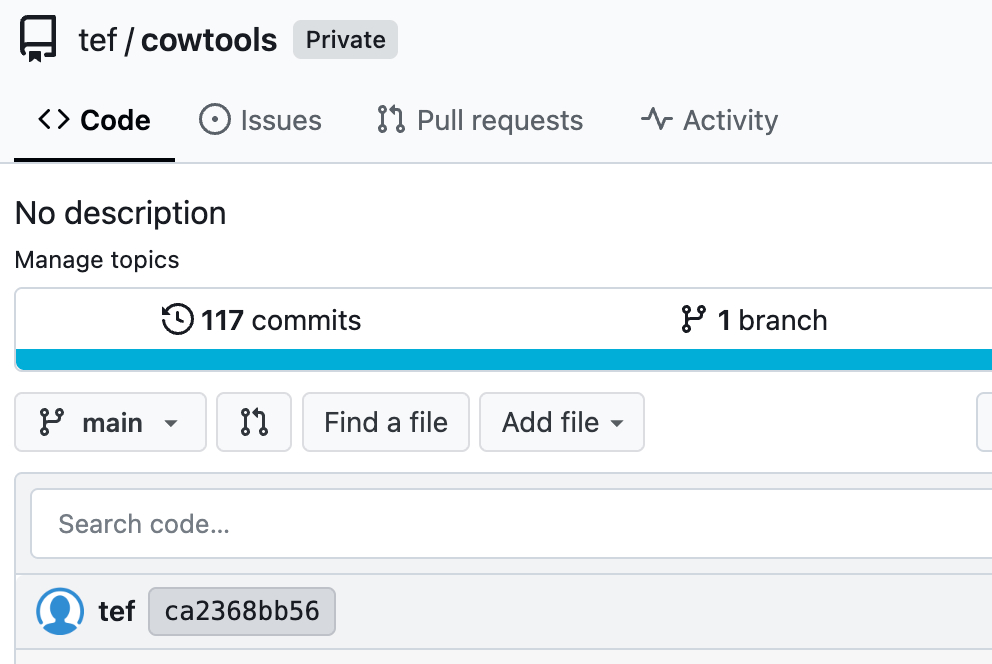Screen dimensions: 992x664
Task: Open the Pull requests tab
Action: (480, 120)
